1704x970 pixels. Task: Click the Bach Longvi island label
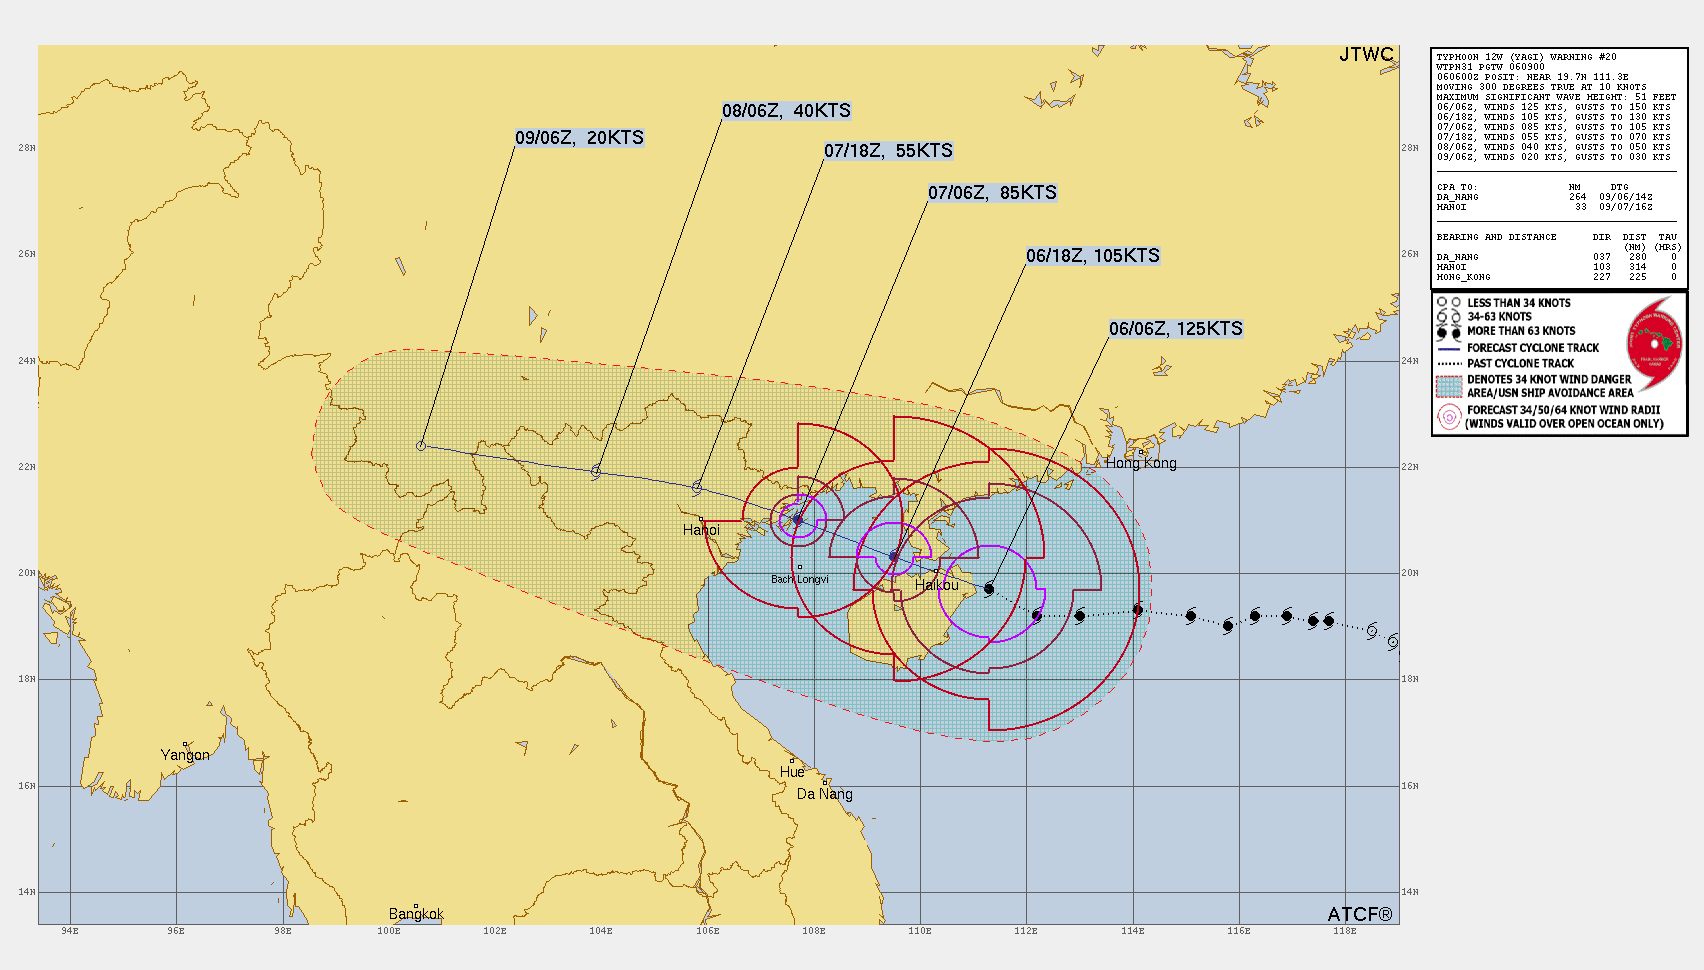point(799,579)
